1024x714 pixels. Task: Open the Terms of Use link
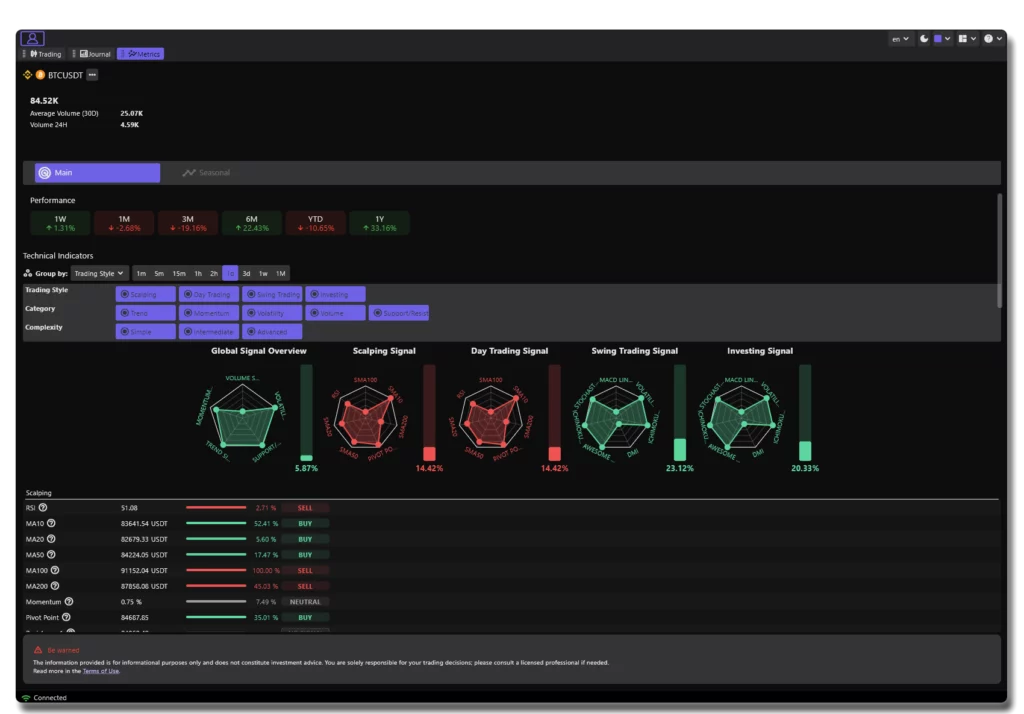101,671
